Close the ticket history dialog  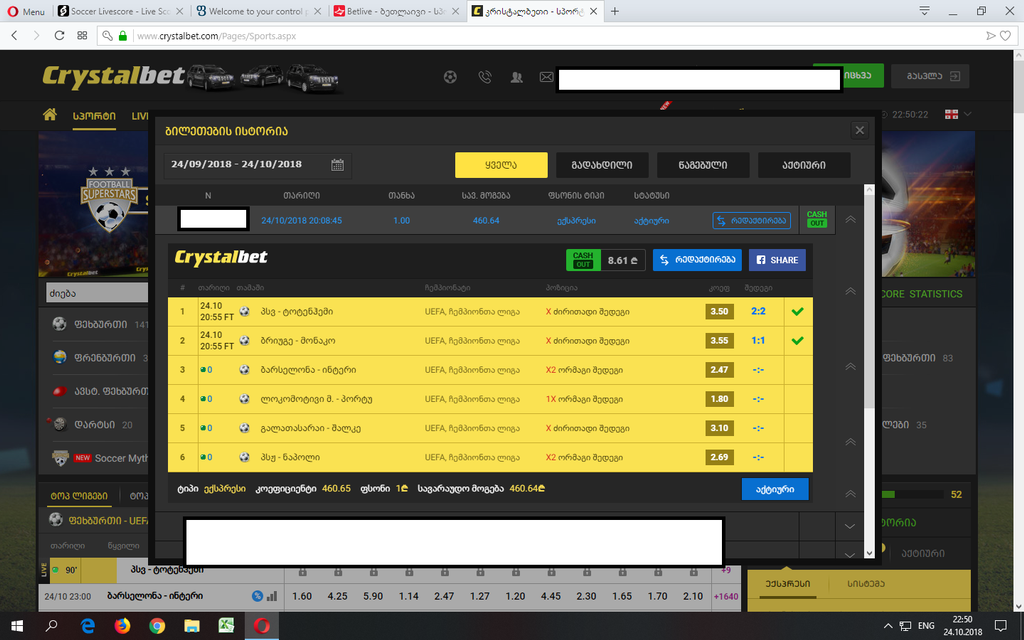859,130
